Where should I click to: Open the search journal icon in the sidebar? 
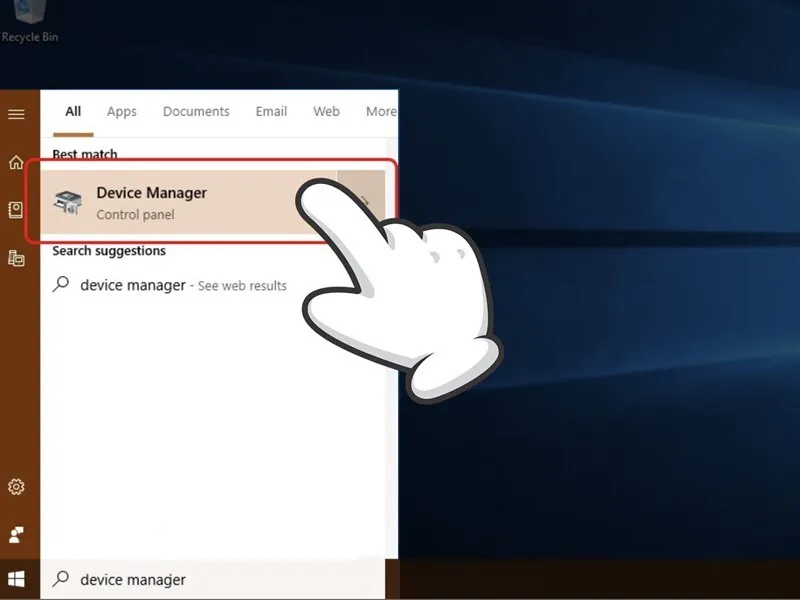(x=15, y=209)
